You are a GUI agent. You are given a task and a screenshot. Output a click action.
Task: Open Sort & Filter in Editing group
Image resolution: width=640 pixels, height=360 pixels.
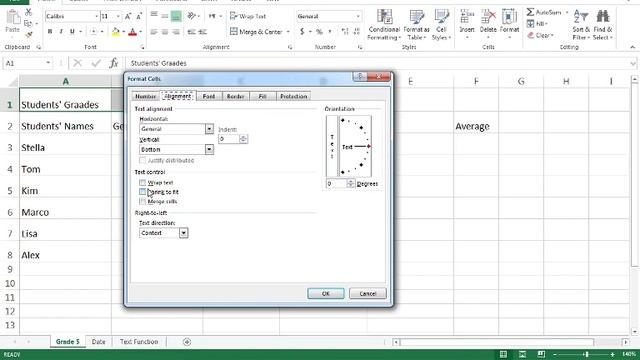(581, 24)
